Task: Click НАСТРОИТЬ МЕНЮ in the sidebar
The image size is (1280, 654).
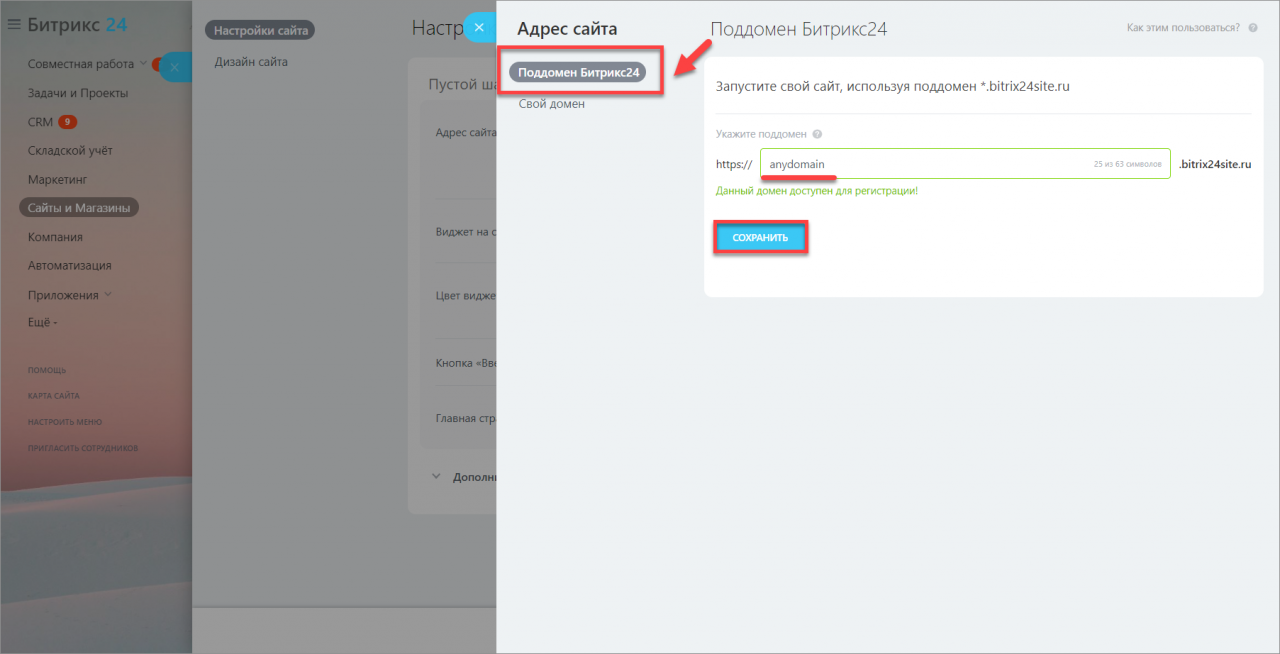Action: (65, 422)
